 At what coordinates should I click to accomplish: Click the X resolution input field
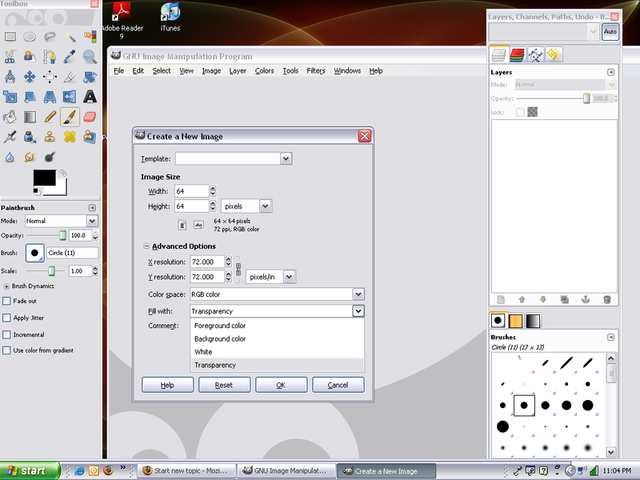coord(207,262)
